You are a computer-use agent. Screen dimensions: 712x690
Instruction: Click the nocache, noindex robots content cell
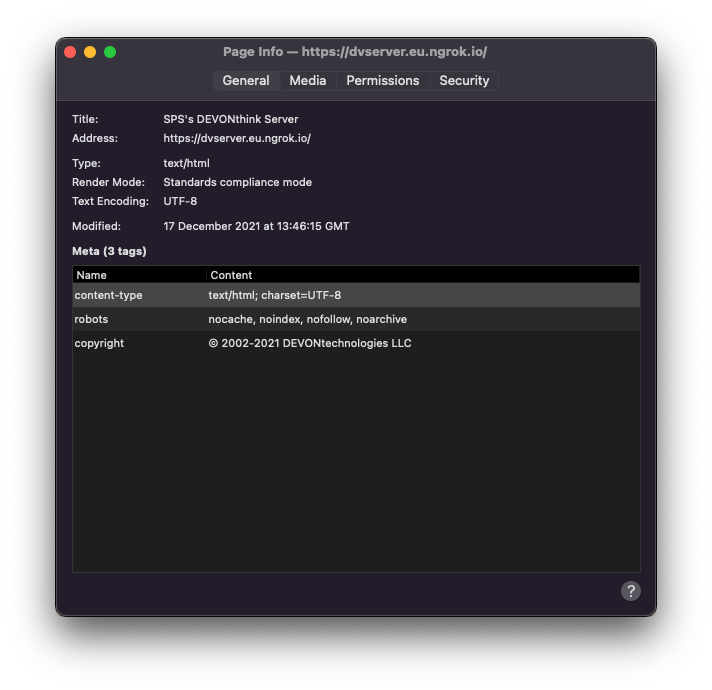pos(307,319)
